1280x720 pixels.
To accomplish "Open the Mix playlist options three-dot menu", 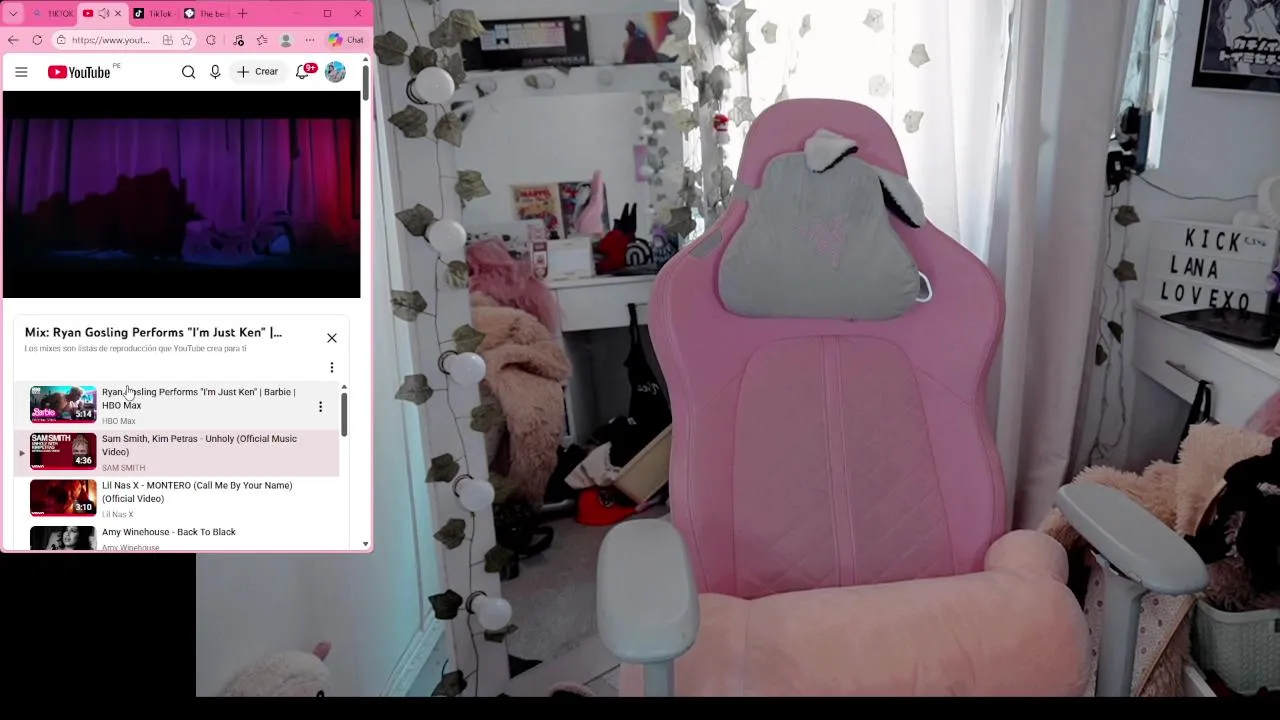I will (x=332, y=368).
